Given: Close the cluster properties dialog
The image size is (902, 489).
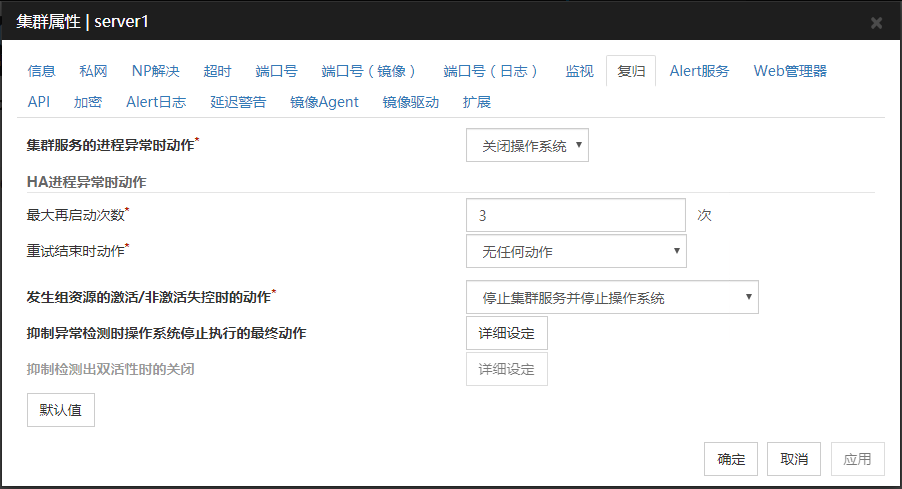Looking at the screenshot, I should click(x=876, y=22).
